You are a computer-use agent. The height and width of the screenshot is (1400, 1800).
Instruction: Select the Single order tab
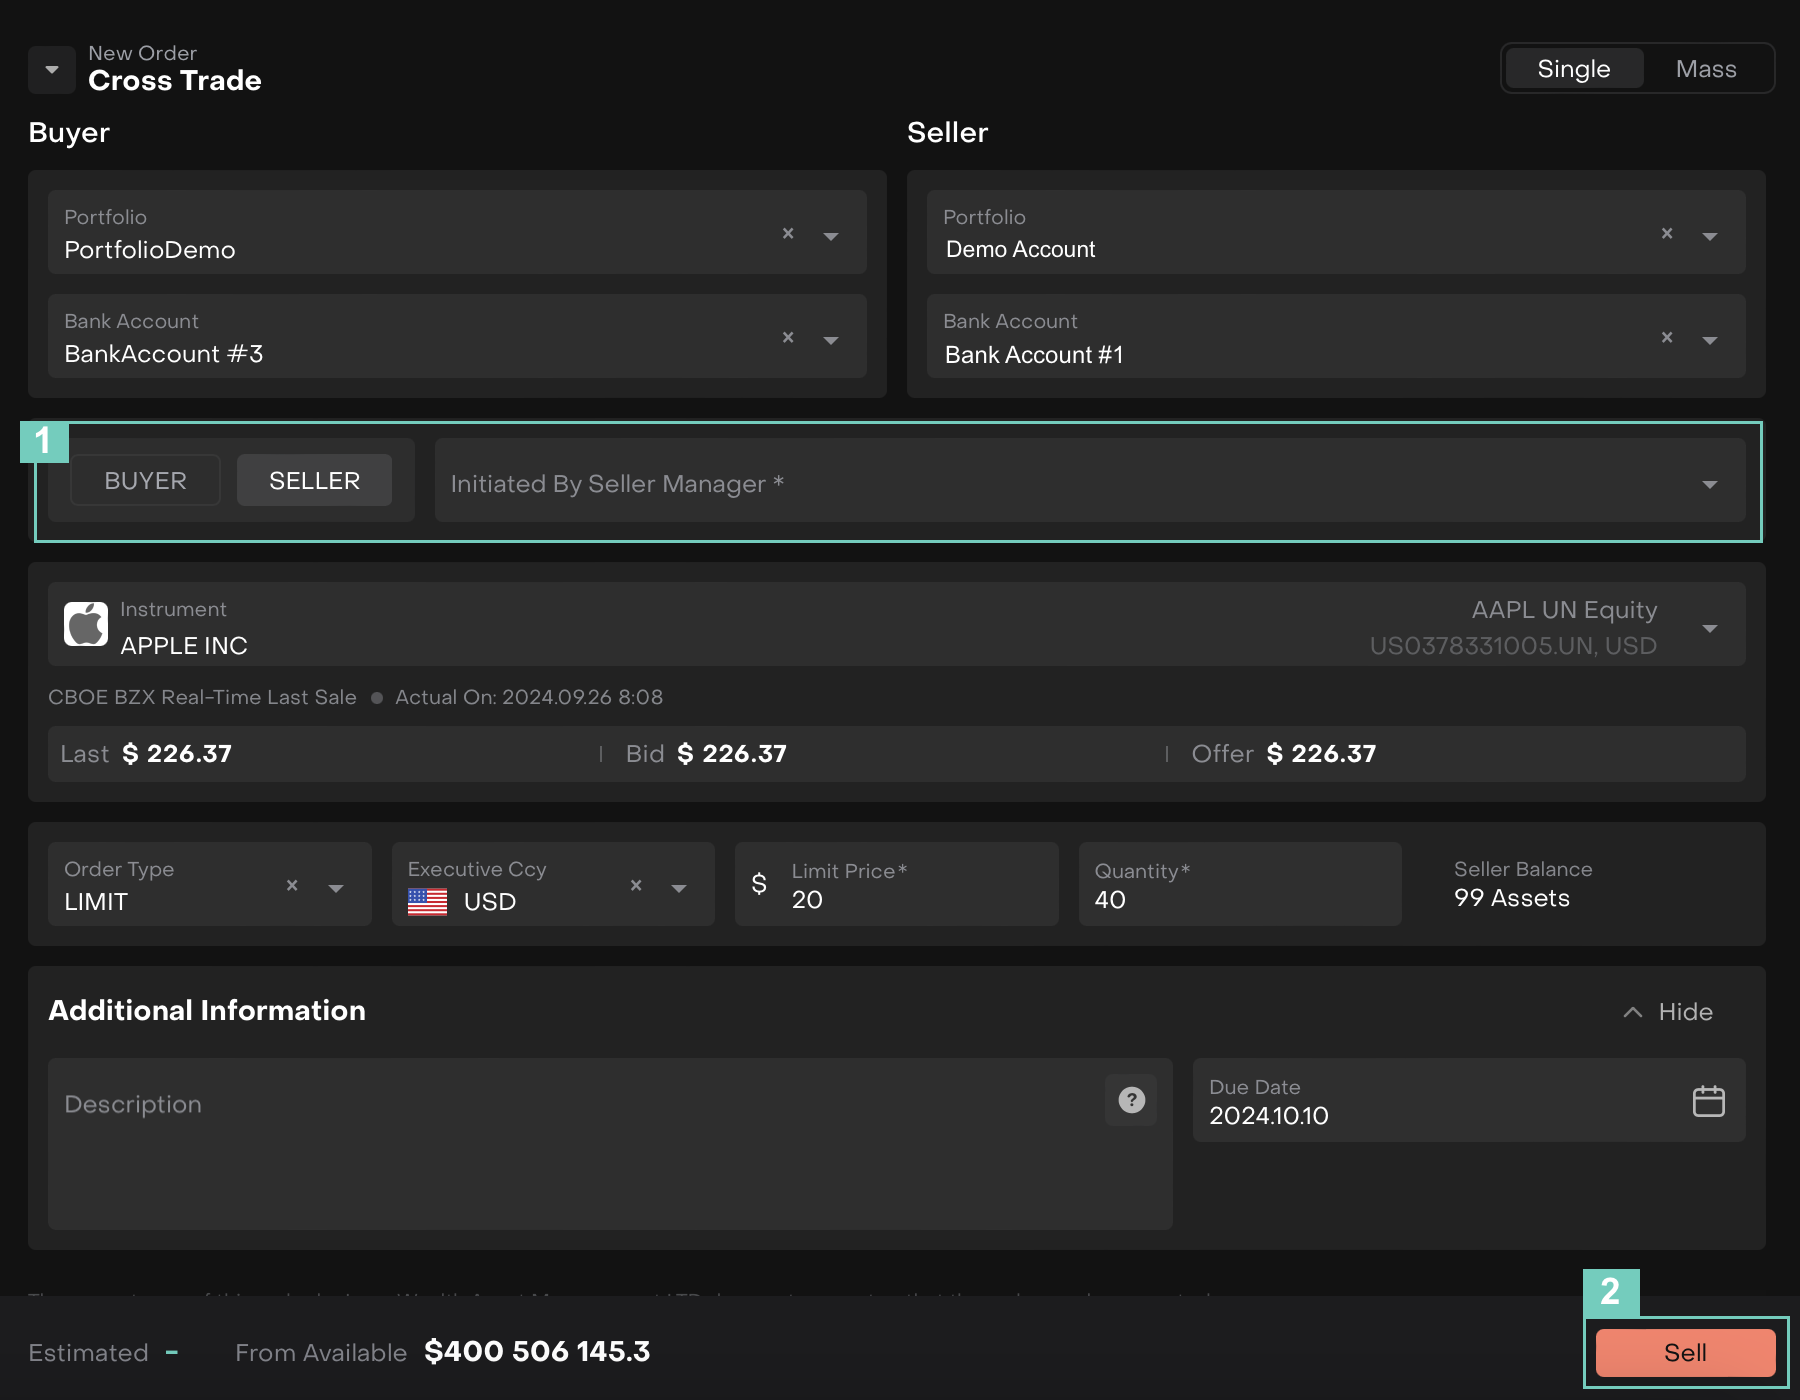(1573, 69)
